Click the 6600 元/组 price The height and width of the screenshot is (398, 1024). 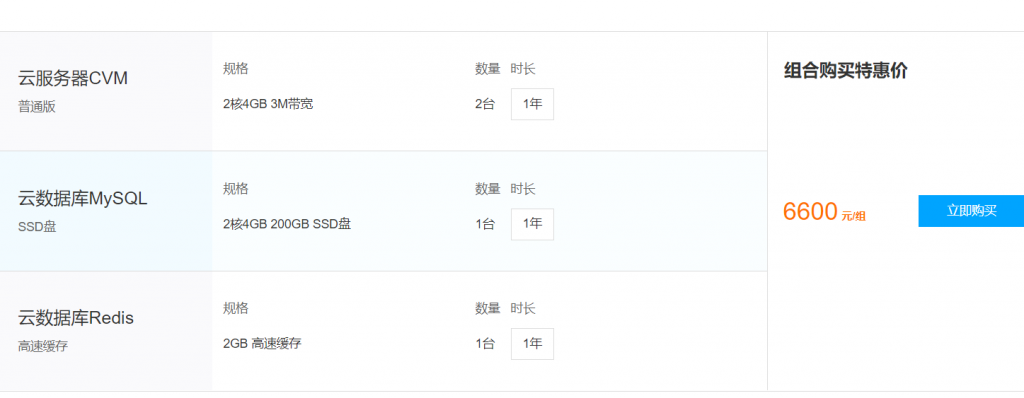[x=824, y=212]
